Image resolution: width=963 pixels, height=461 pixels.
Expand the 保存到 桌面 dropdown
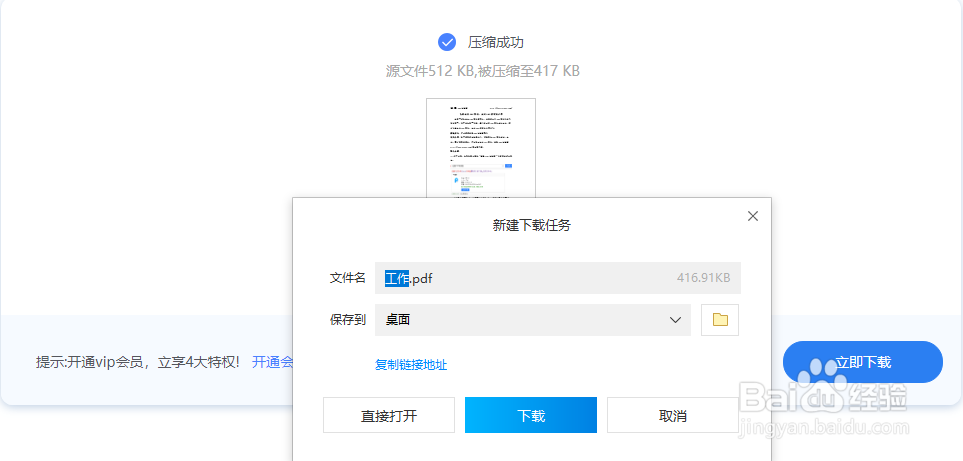534,320
